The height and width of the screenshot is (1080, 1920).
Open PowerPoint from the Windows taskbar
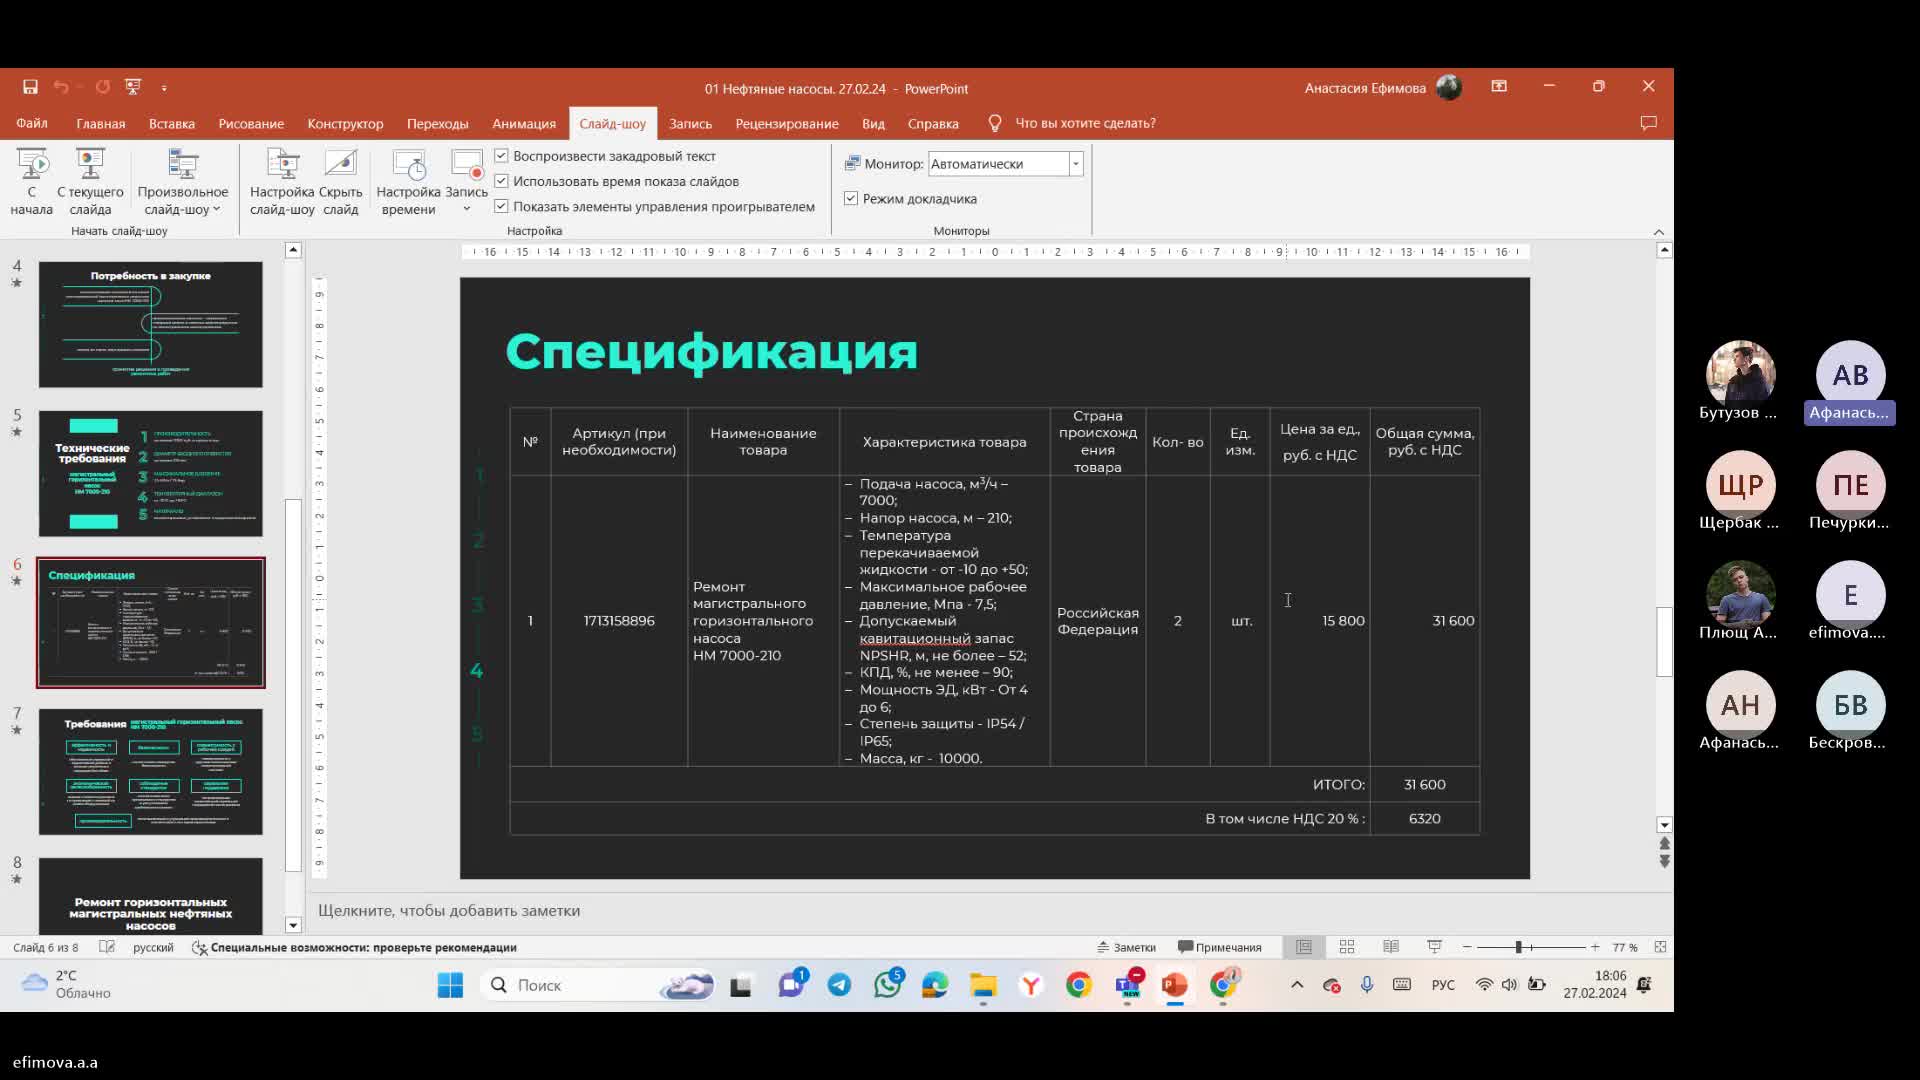(x=1175, y=985)
